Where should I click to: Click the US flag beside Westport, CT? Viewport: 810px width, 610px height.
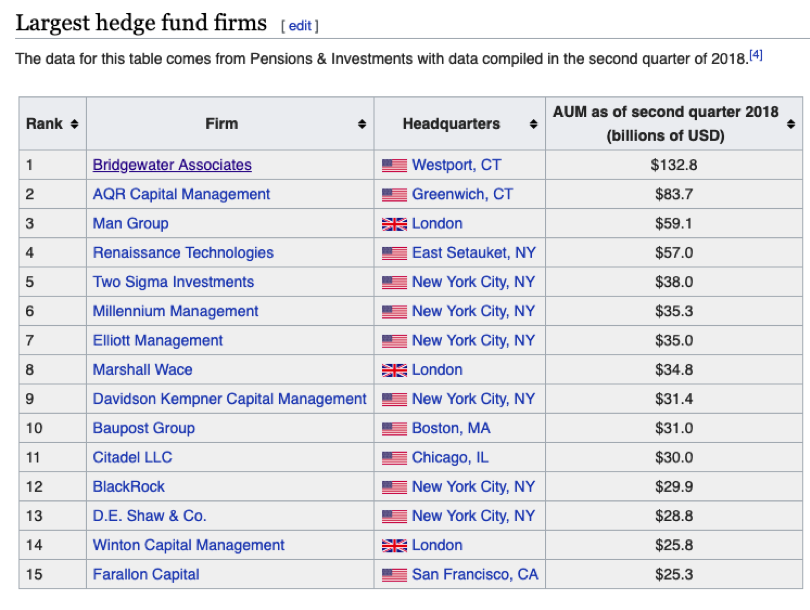tap(394, 165)
